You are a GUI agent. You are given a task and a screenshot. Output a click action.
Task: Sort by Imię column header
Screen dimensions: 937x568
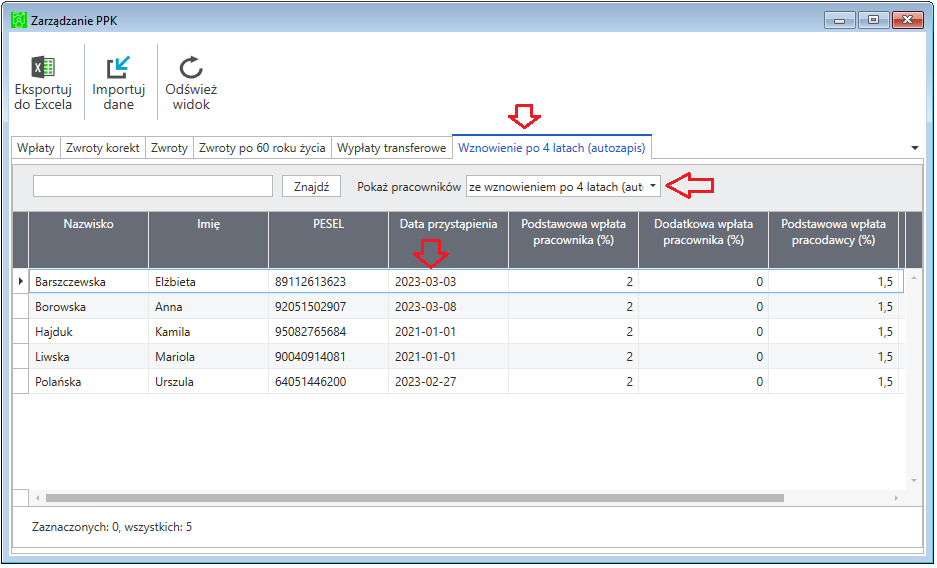coord(209,240)
